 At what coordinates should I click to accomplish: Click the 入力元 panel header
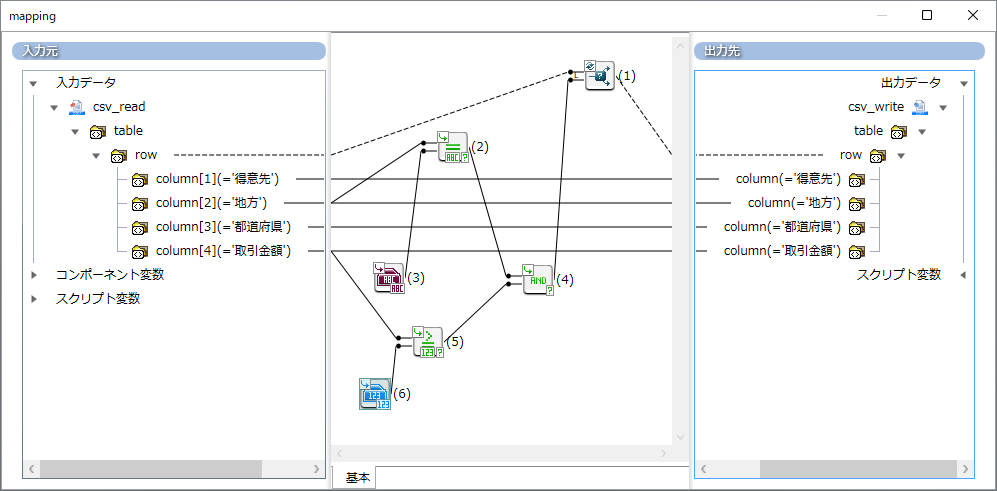169,51
